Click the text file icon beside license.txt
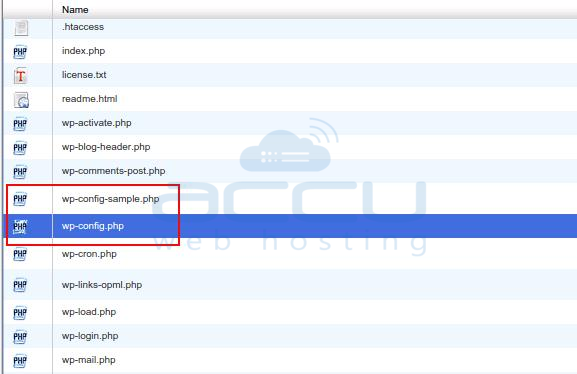The height and width of the screenshot is (374, 577). (x=21, y=76)
